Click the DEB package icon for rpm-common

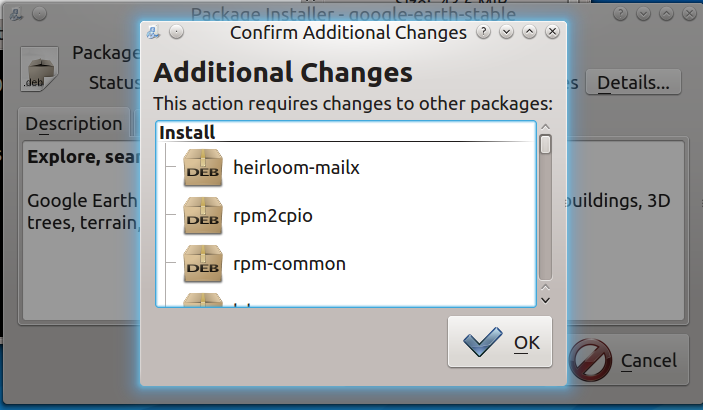[x=203, y=264]
